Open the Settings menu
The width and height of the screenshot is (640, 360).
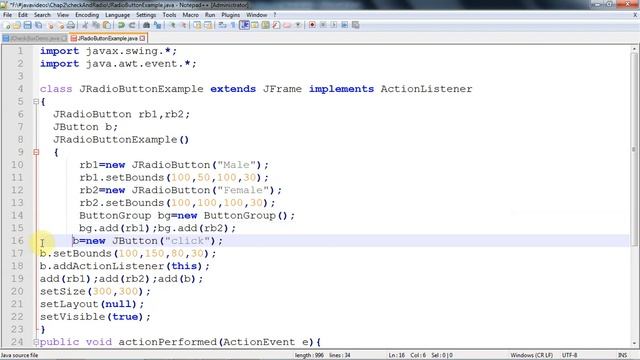(146, 15)
